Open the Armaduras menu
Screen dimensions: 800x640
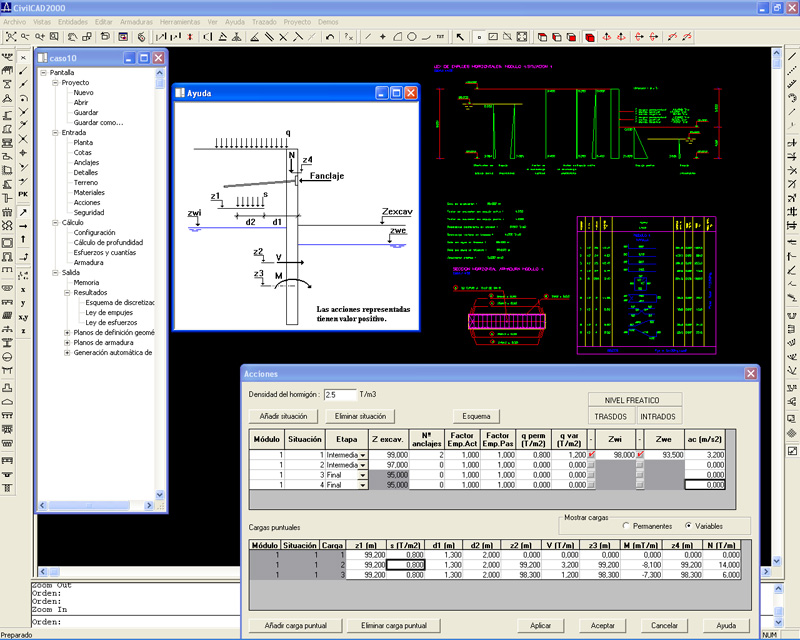[136, 20]
